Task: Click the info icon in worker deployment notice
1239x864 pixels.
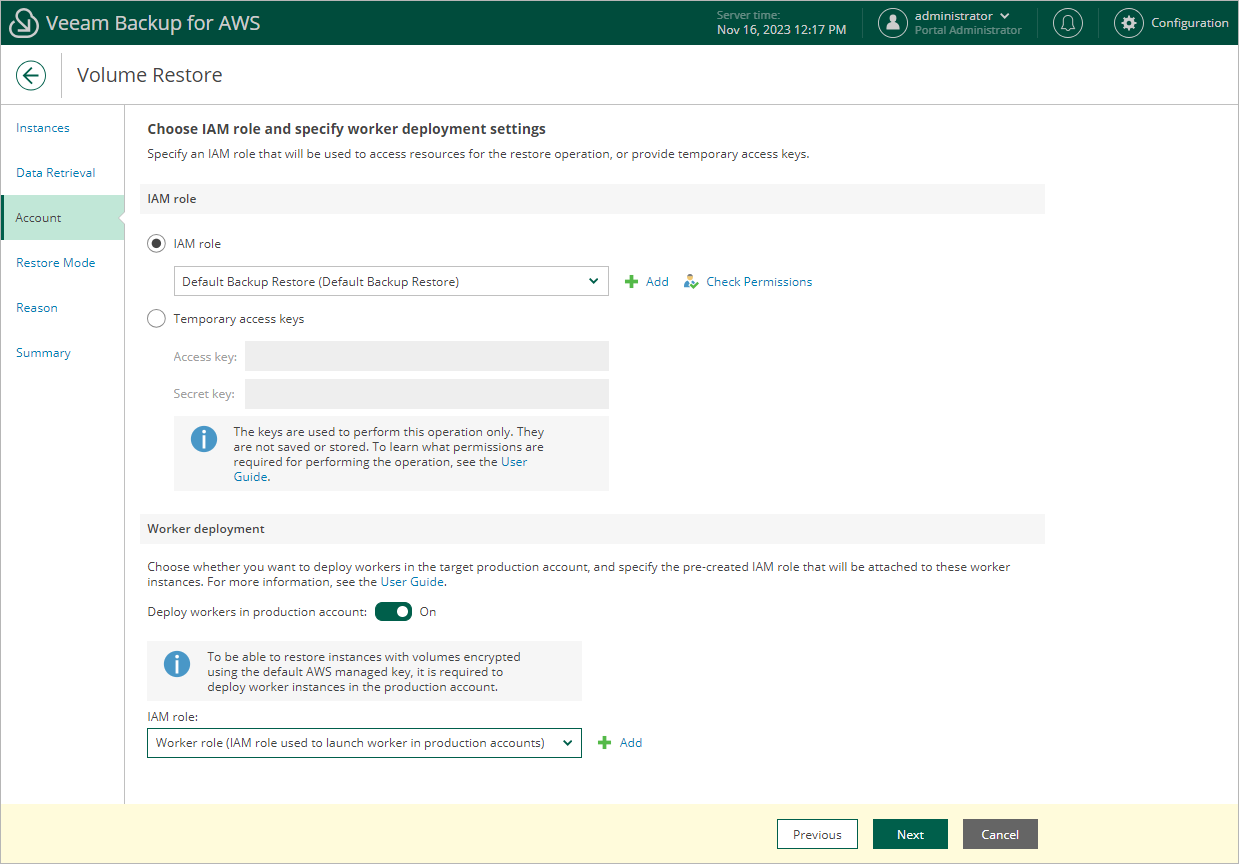Action: [x=177, y=664]
